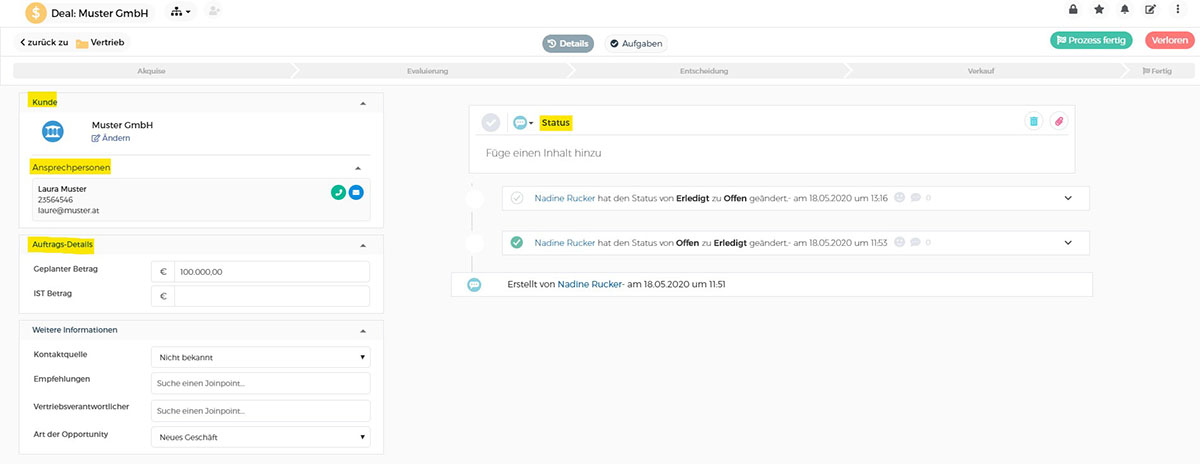The image size is (1200, 464).
Task: Click the lock icon in top bar
Action: (1073, 10)
